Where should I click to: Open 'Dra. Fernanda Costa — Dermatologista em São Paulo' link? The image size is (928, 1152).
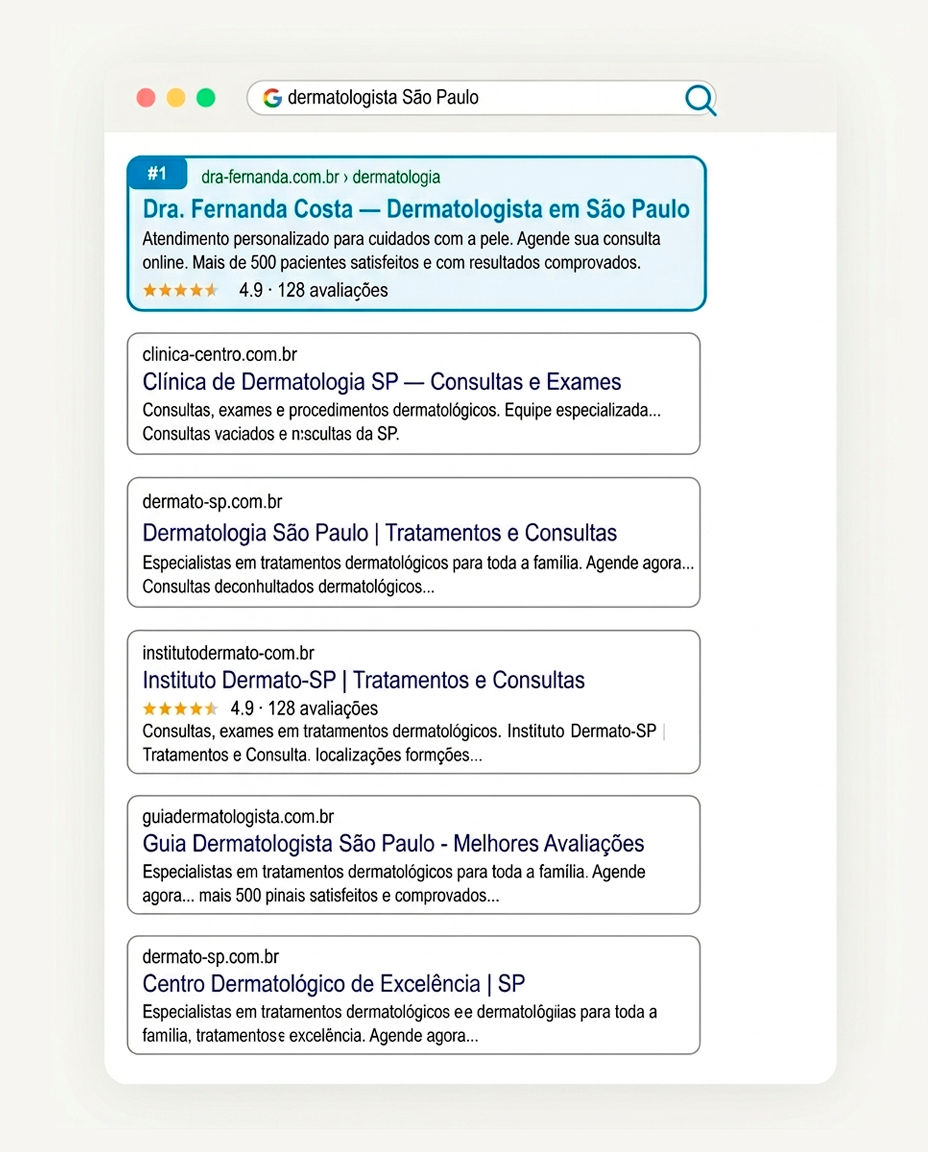click(x=416, y=209)
